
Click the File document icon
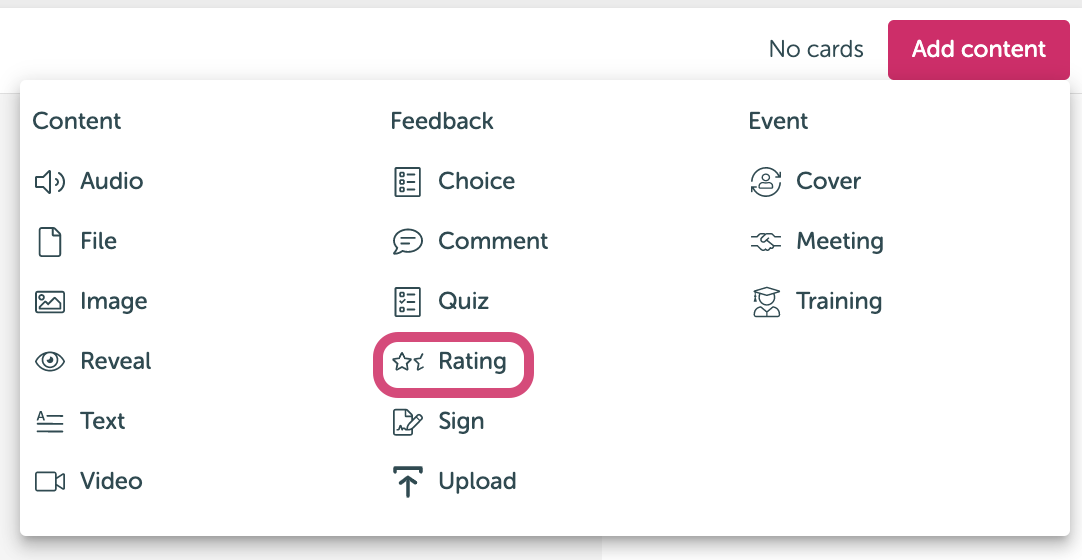[x=50, y=241]
